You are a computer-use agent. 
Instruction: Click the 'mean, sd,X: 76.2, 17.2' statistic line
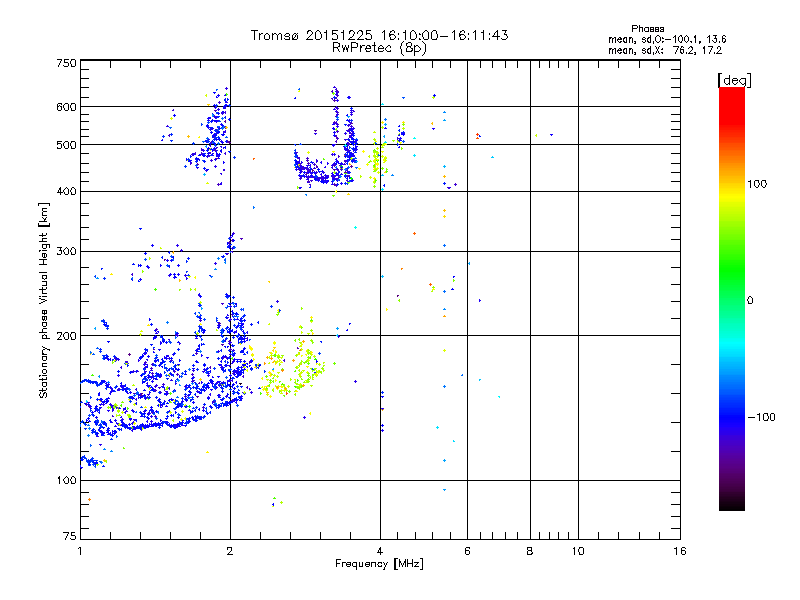(665, 50)
